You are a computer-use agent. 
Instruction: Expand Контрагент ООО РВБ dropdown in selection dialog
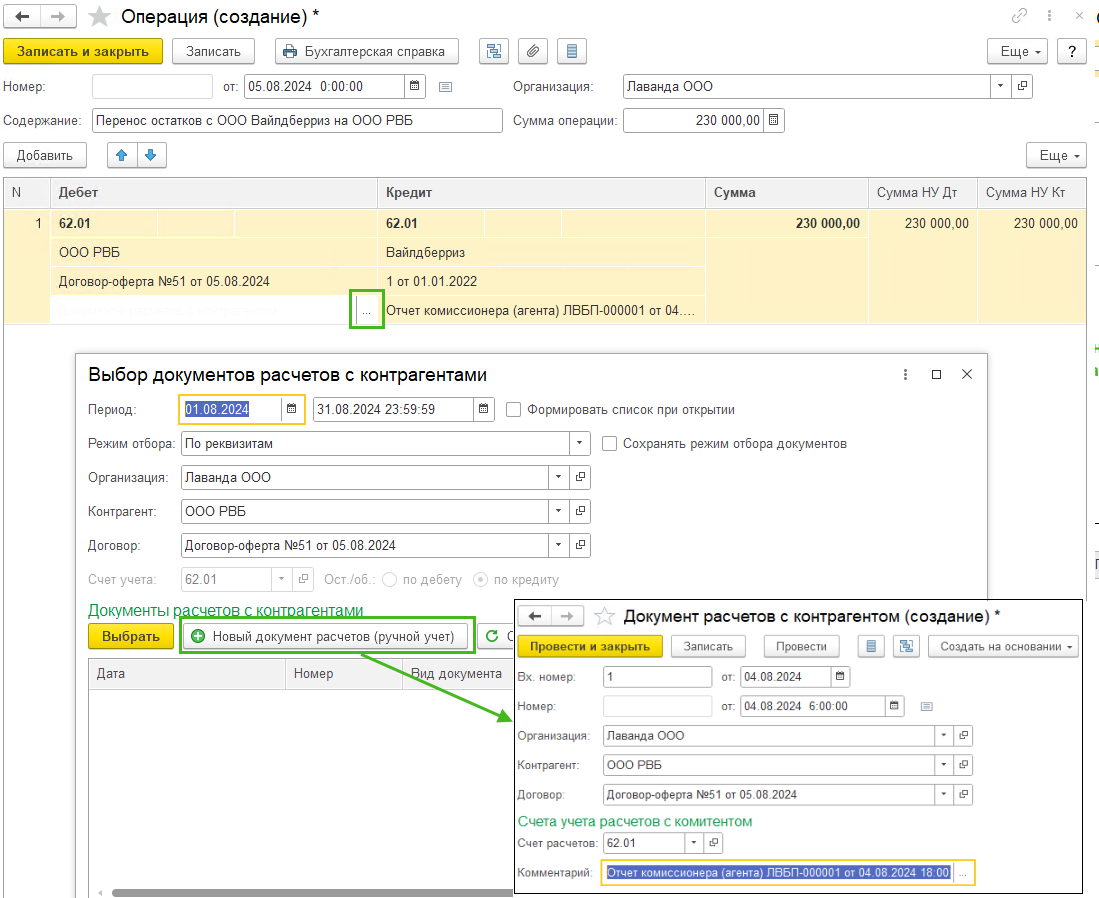pyautogui.click(x=559, y=511)
